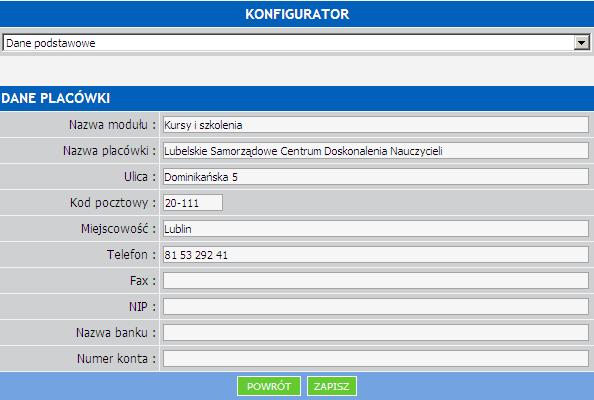
Task: Focus the Telefon input field
Action: 375,255
